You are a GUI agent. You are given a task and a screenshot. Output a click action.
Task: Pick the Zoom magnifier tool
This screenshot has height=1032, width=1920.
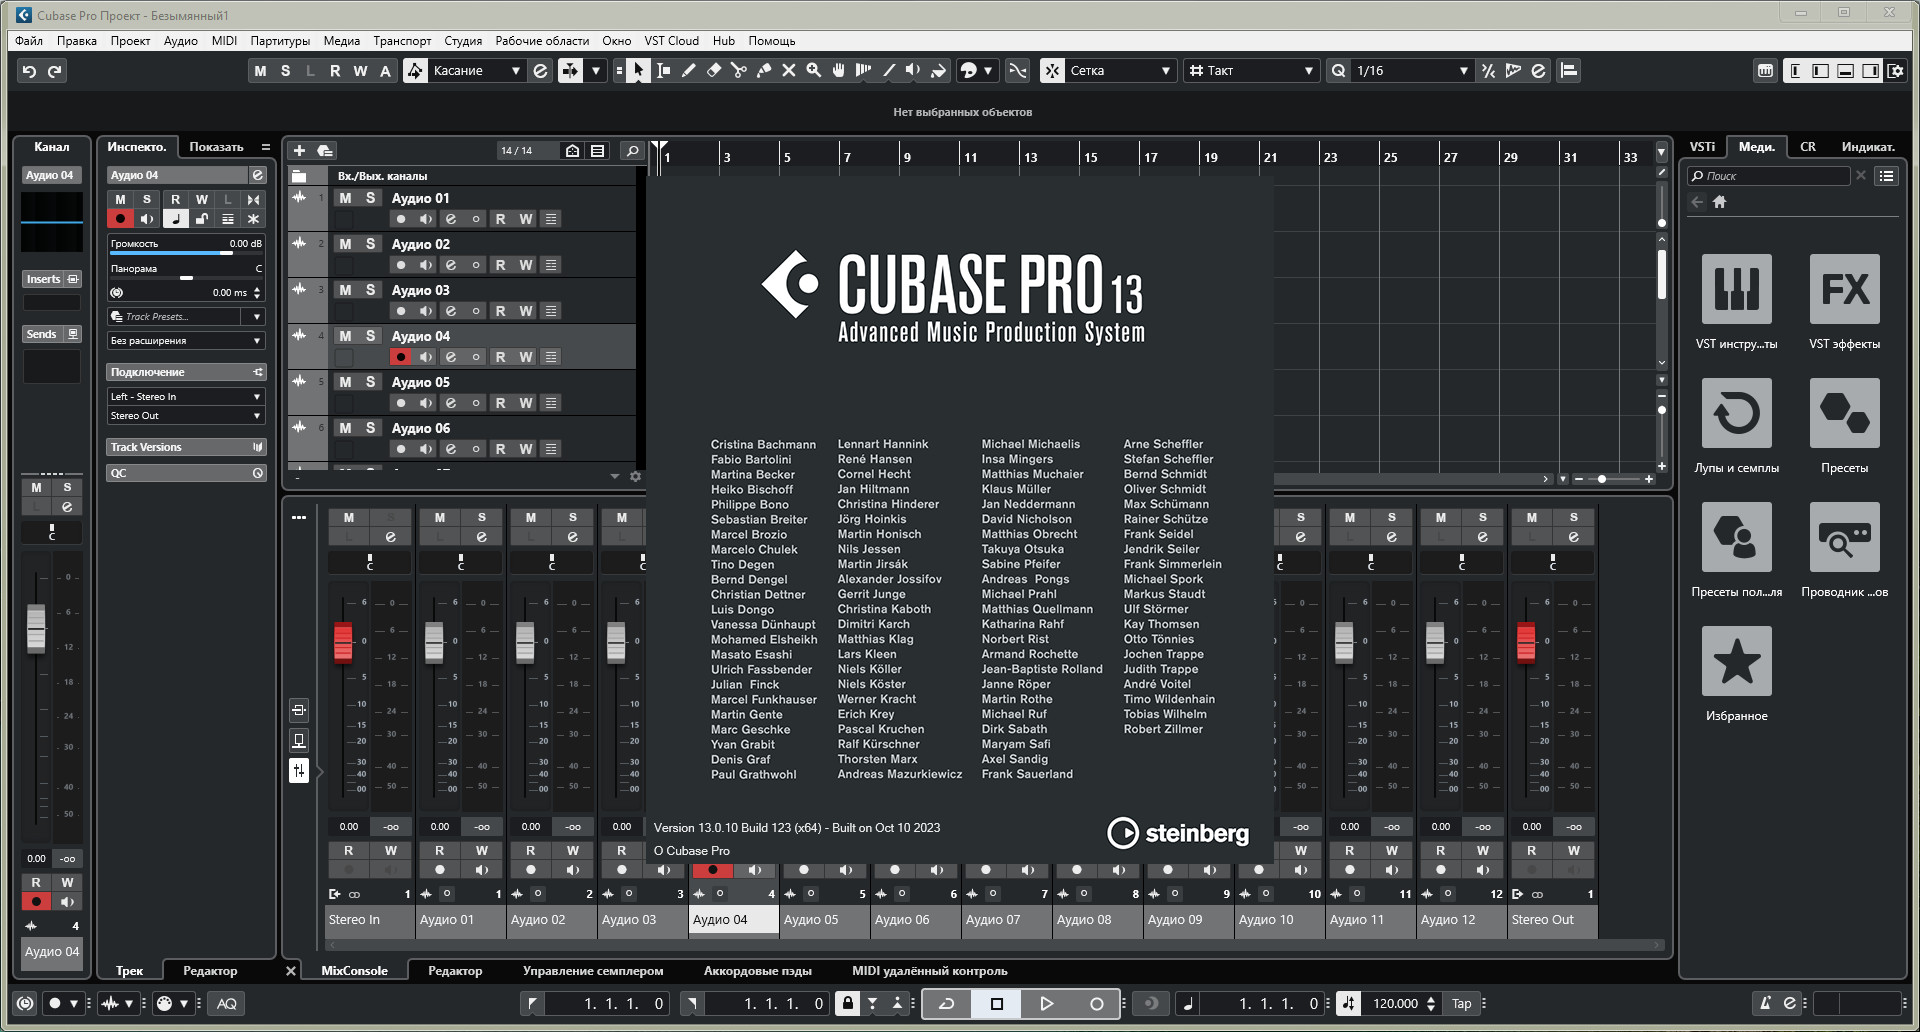pyautogui.click(x=814, y=71)
